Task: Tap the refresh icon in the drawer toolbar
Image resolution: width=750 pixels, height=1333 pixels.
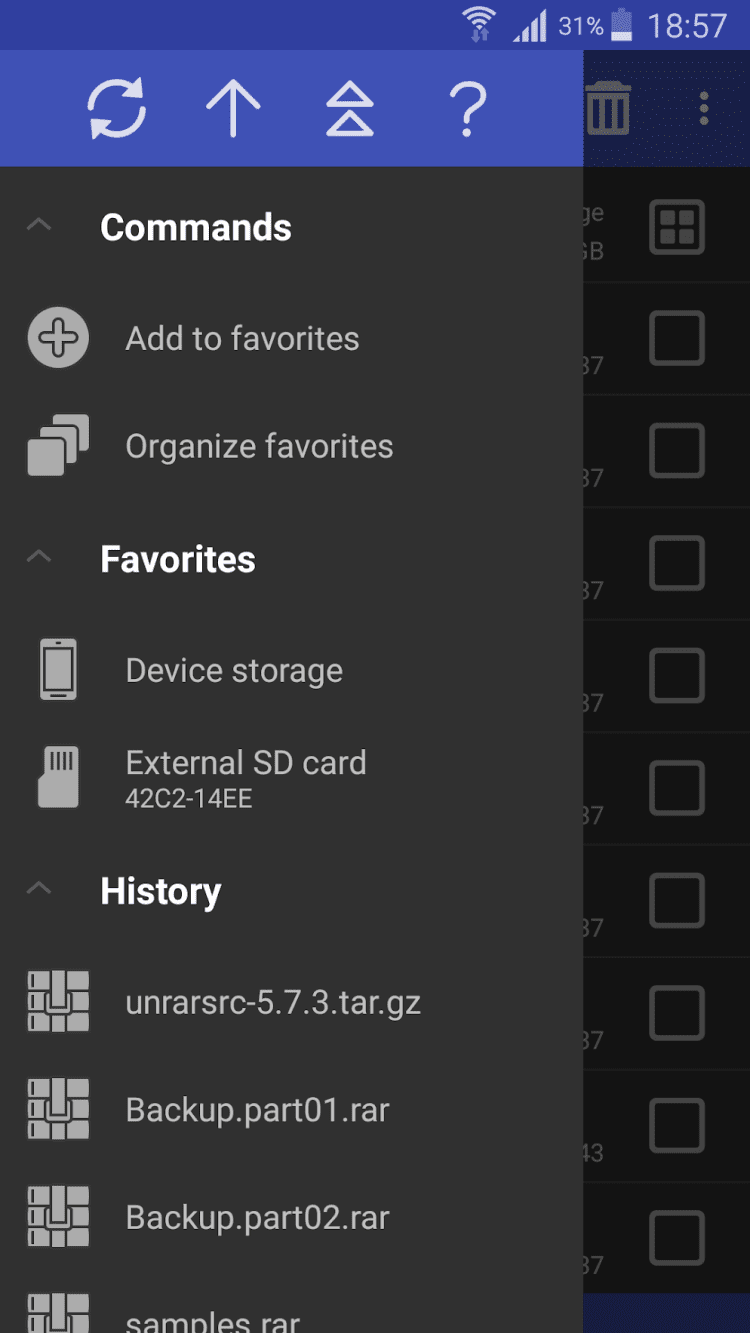Action: (x=117, y=107)
